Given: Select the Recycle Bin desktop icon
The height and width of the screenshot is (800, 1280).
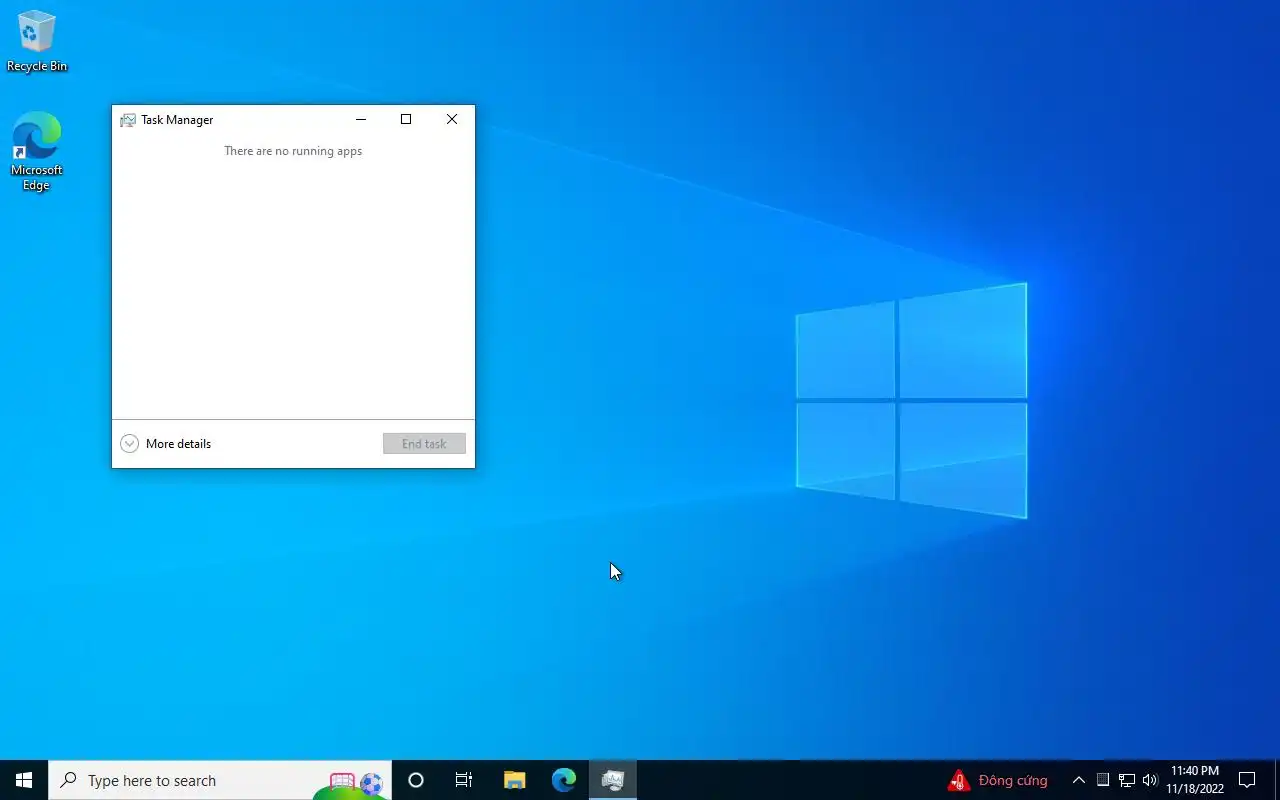Looking at the screenshot, I should 37,41.
